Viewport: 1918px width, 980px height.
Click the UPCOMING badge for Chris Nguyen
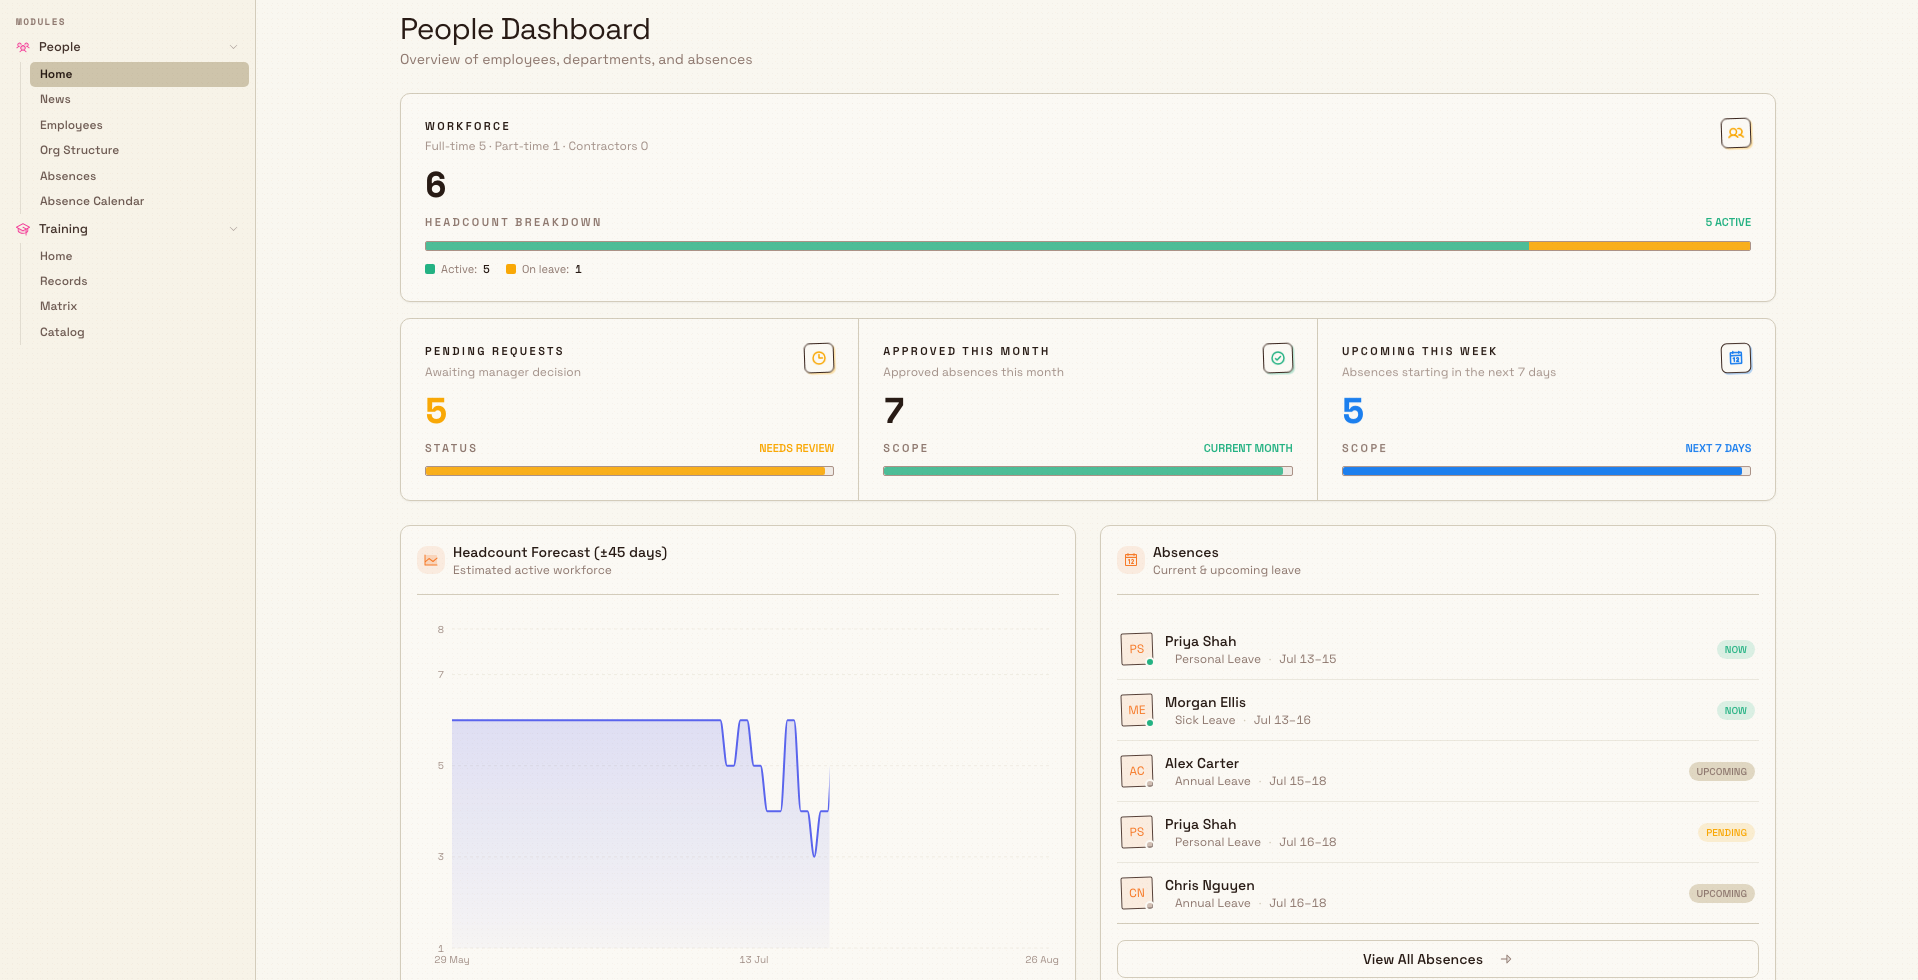(x=1721, y=894)
